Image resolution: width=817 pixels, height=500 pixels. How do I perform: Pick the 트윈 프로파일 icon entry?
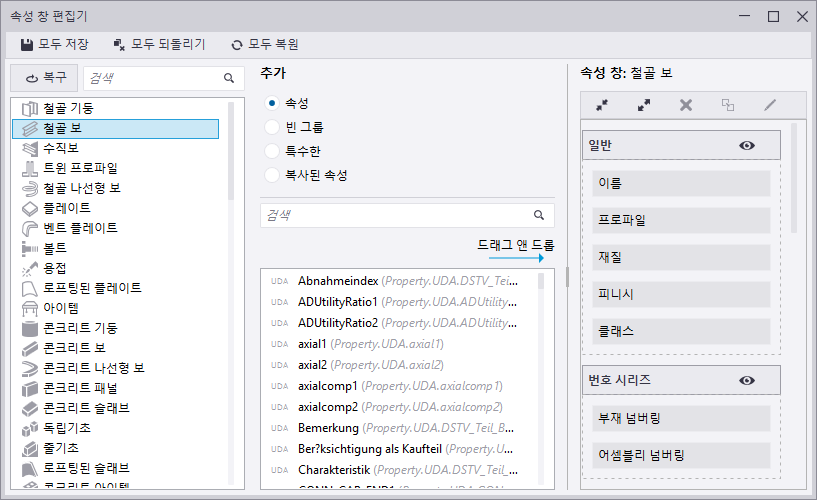[30, 168]
